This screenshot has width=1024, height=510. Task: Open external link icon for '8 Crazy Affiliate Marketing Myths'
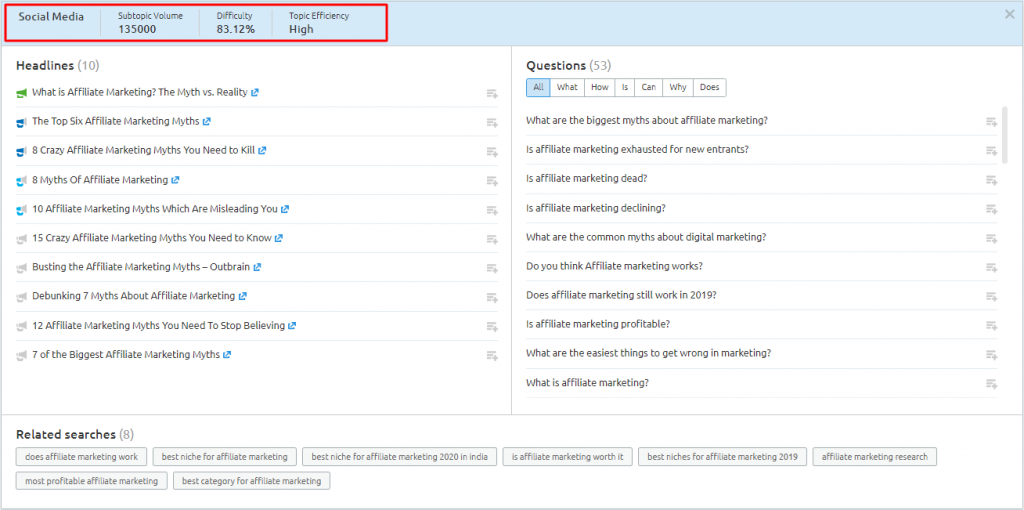(x=262, y=150)
